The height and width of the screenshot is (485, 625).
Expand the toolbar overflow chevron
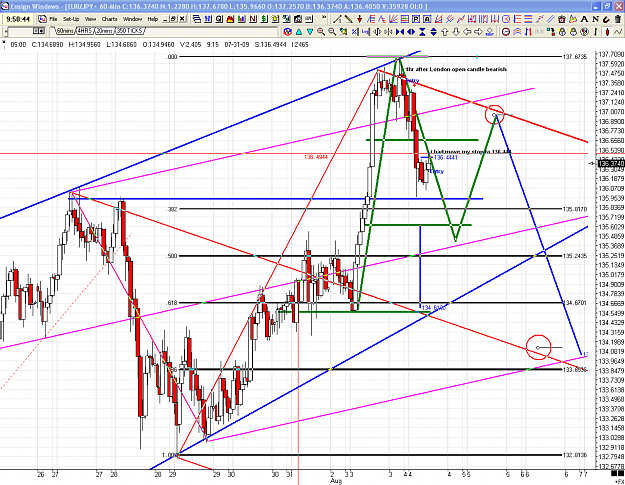click(x=324, y=18)
